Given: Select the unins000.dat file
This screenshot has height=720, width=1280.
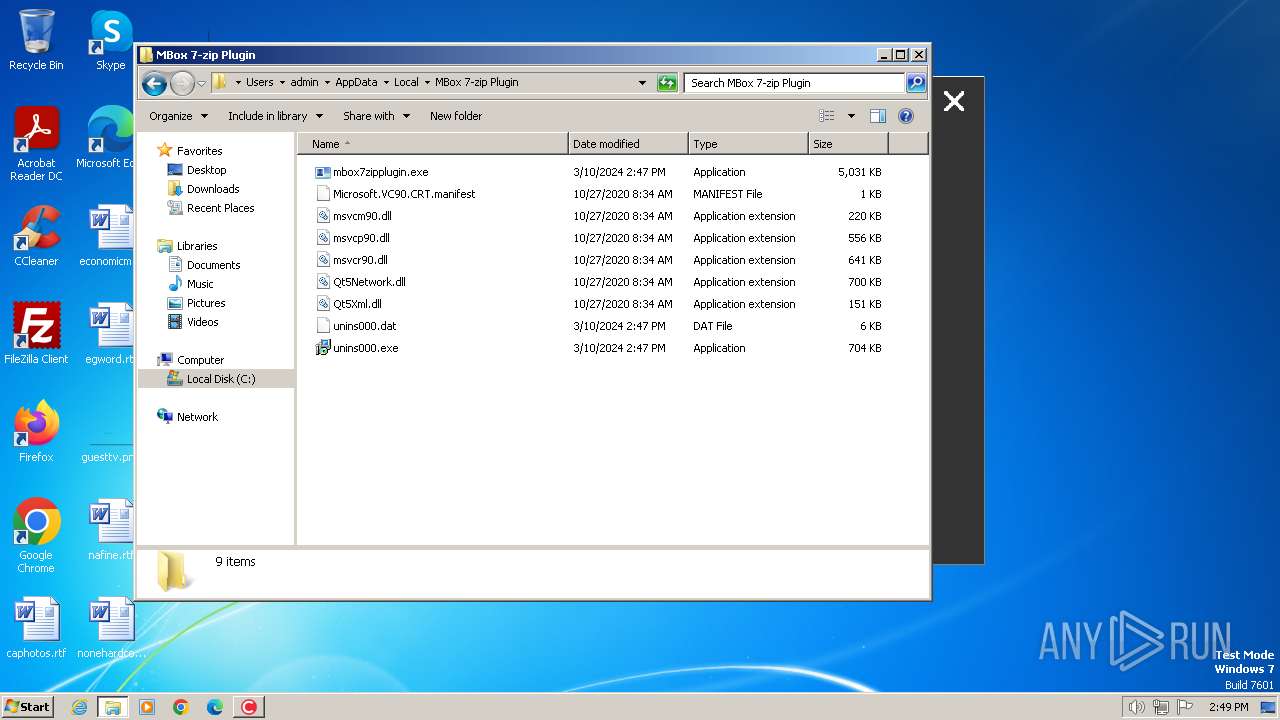Looking at the screenshot, I should tap(364, 326).
